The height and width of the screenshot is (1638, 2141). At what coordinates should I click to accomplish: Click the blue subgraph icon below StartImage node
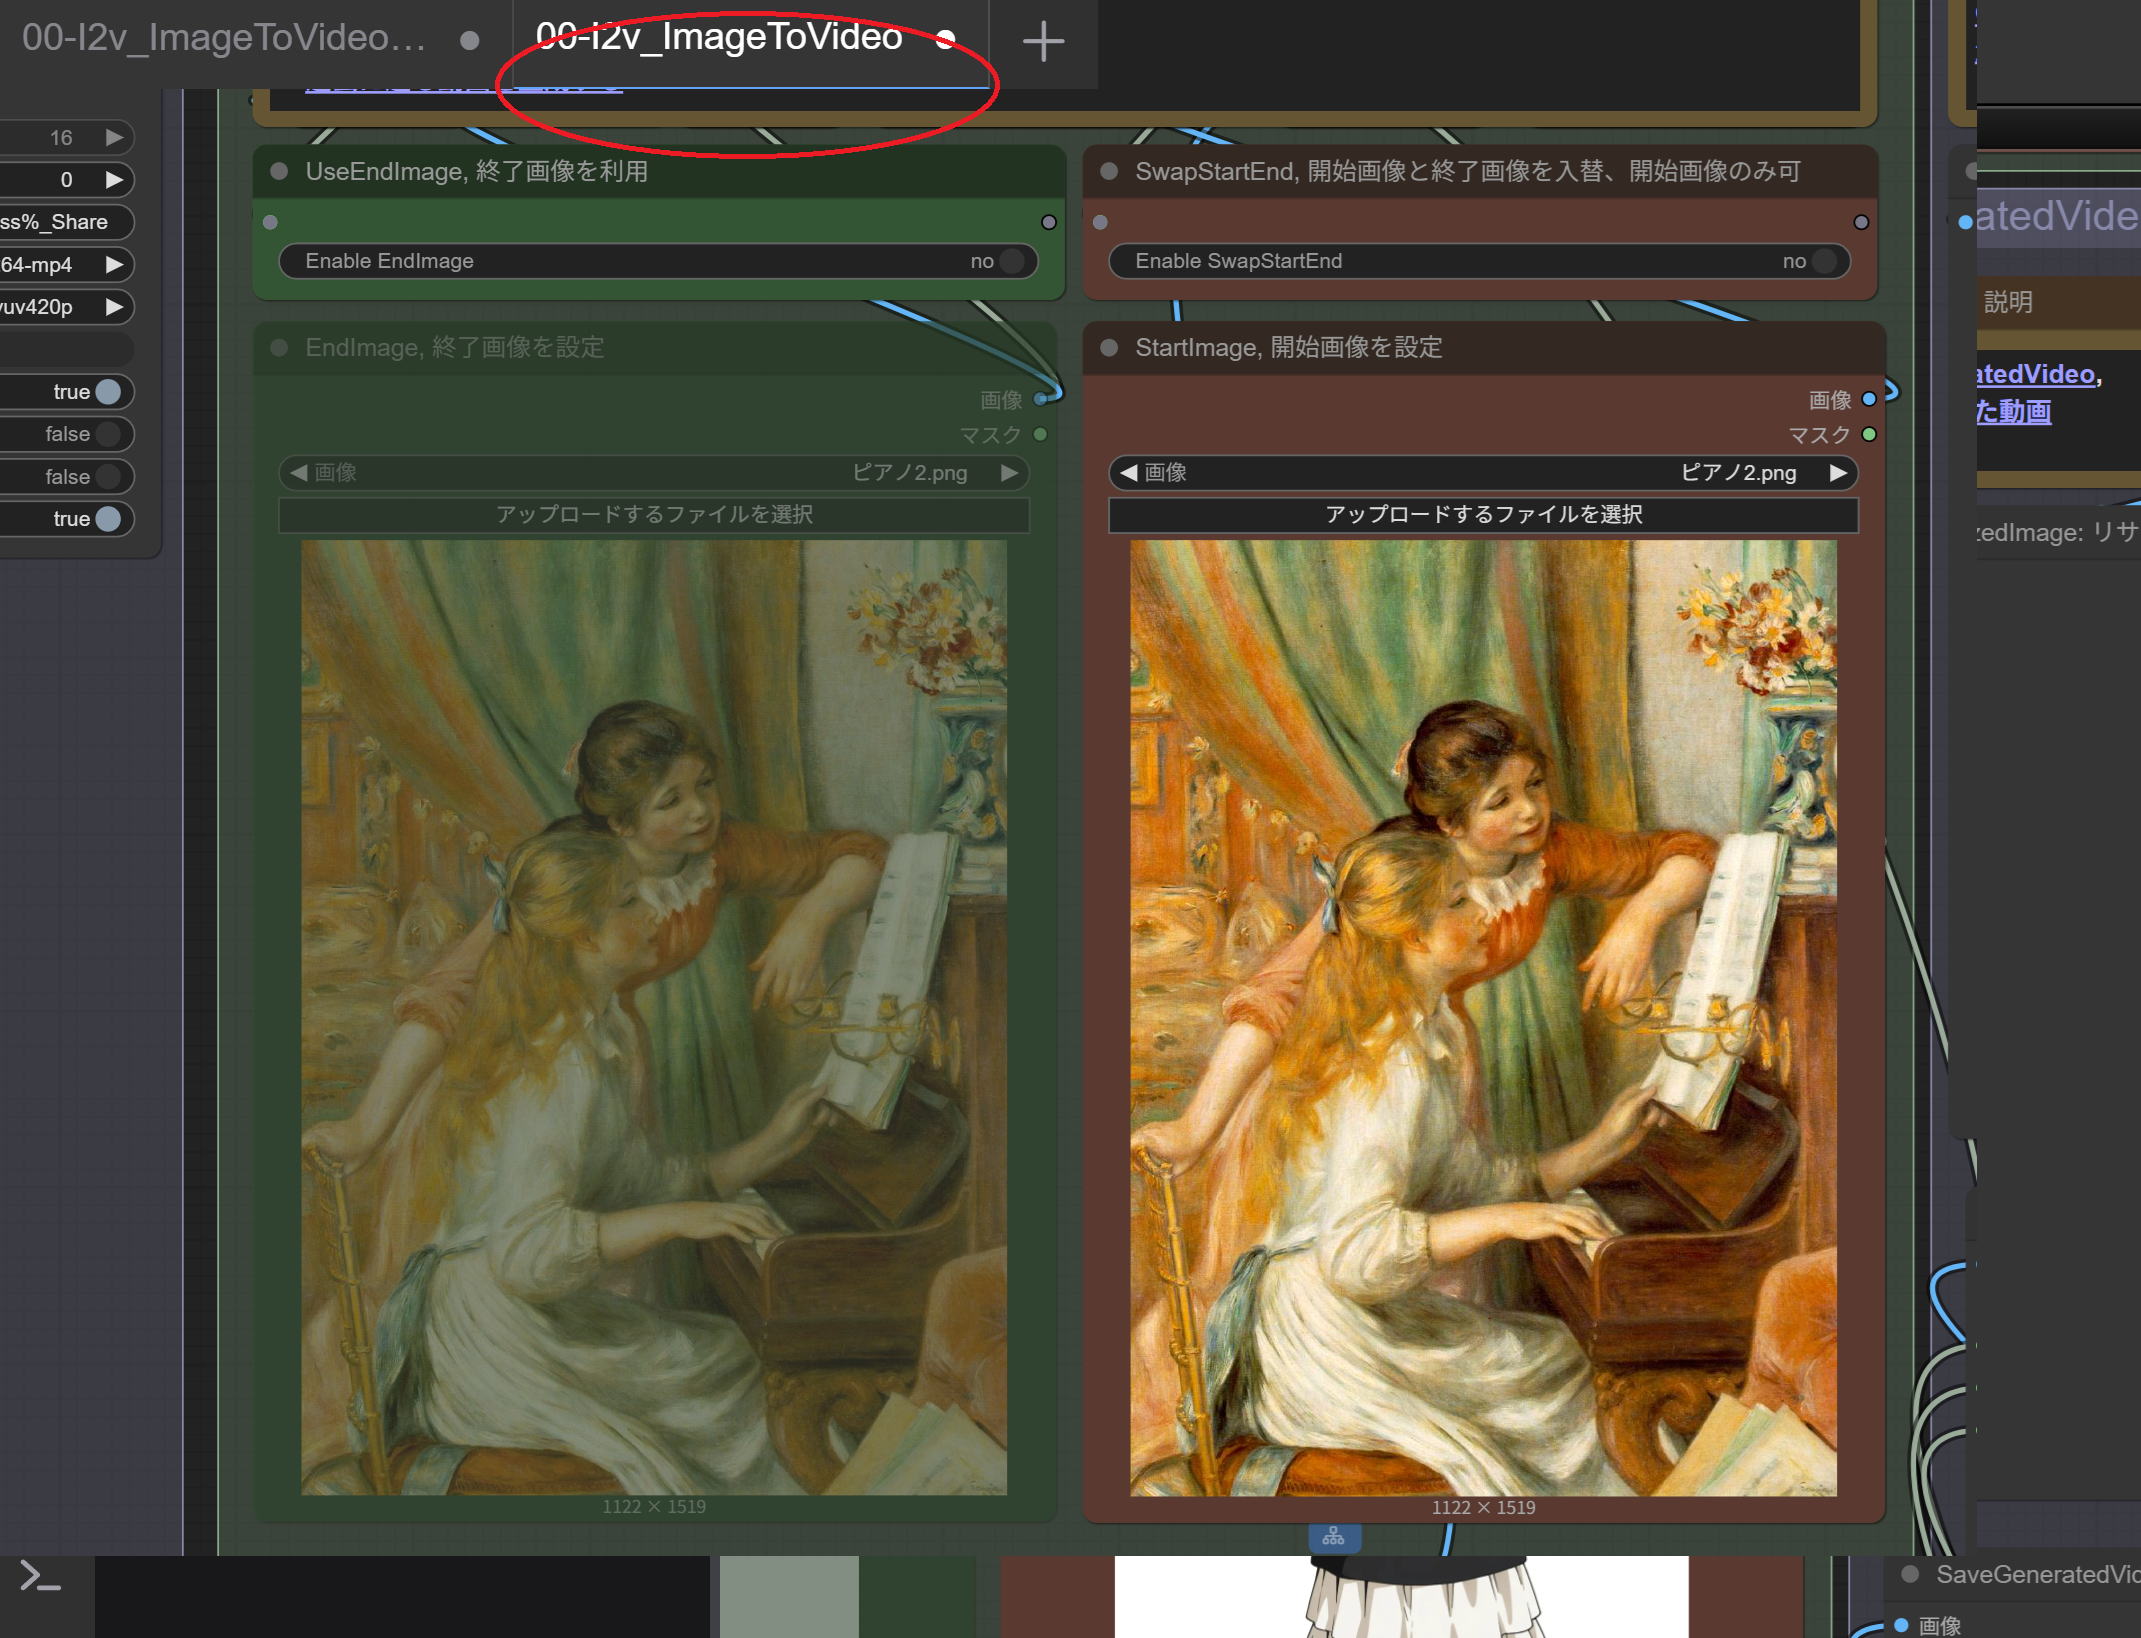tap(1334, 1537)
